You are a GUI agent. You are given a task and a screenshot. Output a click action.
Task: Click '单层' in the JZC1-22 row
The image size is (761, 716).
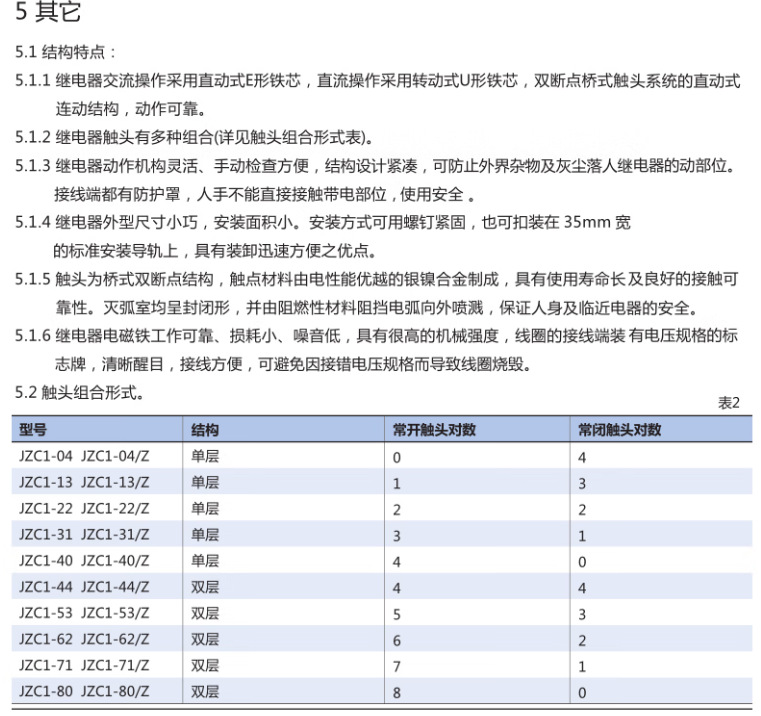pos(205,509)
